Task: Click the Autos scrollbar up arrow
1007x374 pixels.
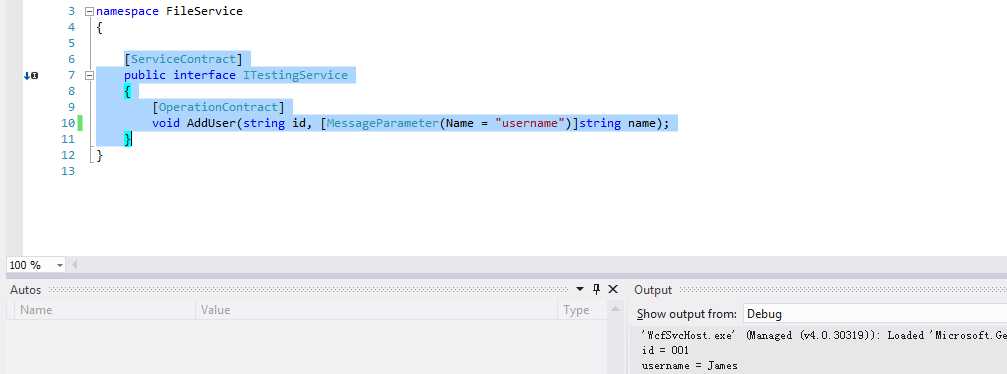Action: [x=615, y=309]
